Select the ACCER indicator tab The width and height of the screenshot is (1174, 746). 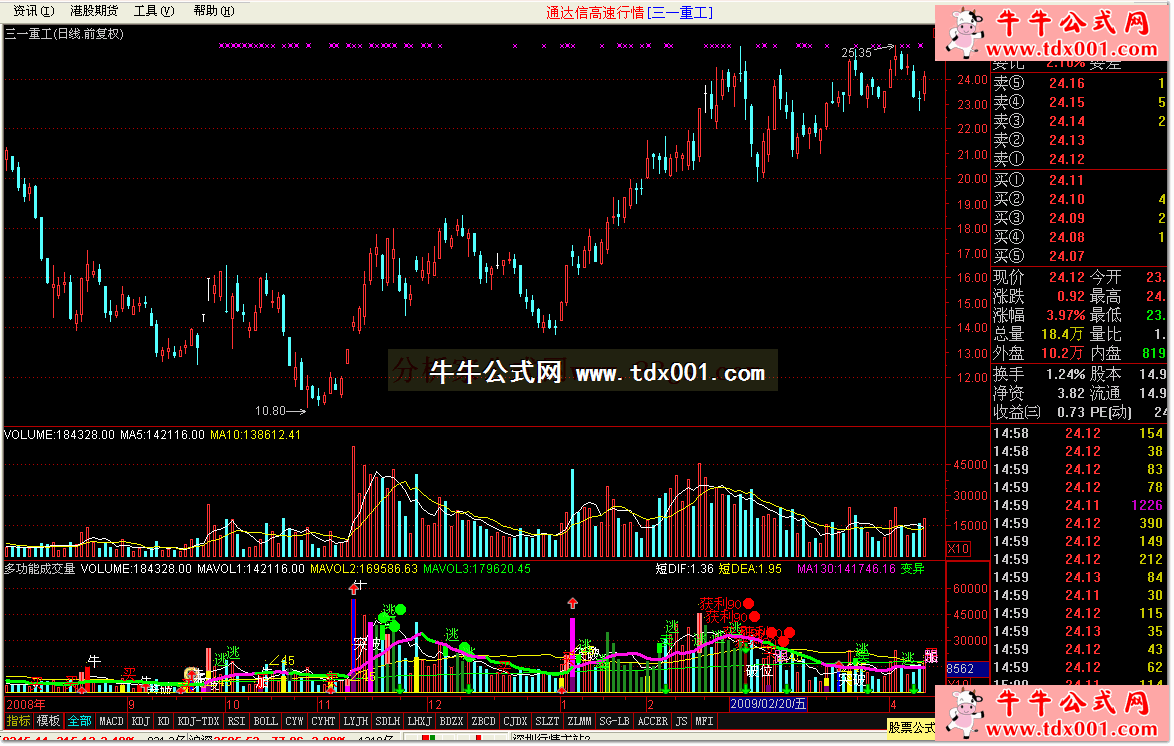[653, 721]
